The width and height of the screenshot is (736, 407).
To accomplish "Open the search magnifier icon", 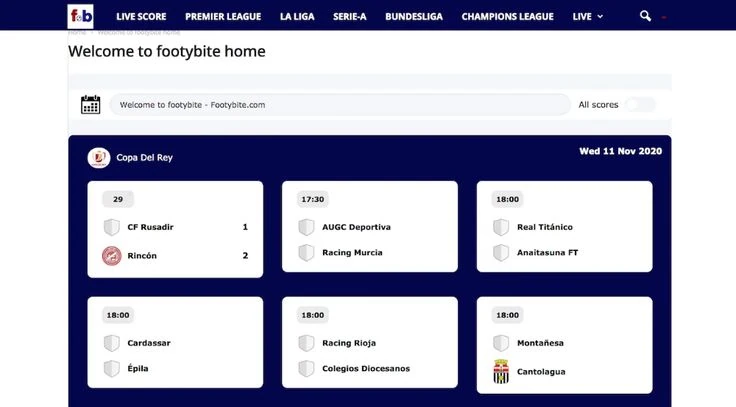I will click(x=645, y=16).
